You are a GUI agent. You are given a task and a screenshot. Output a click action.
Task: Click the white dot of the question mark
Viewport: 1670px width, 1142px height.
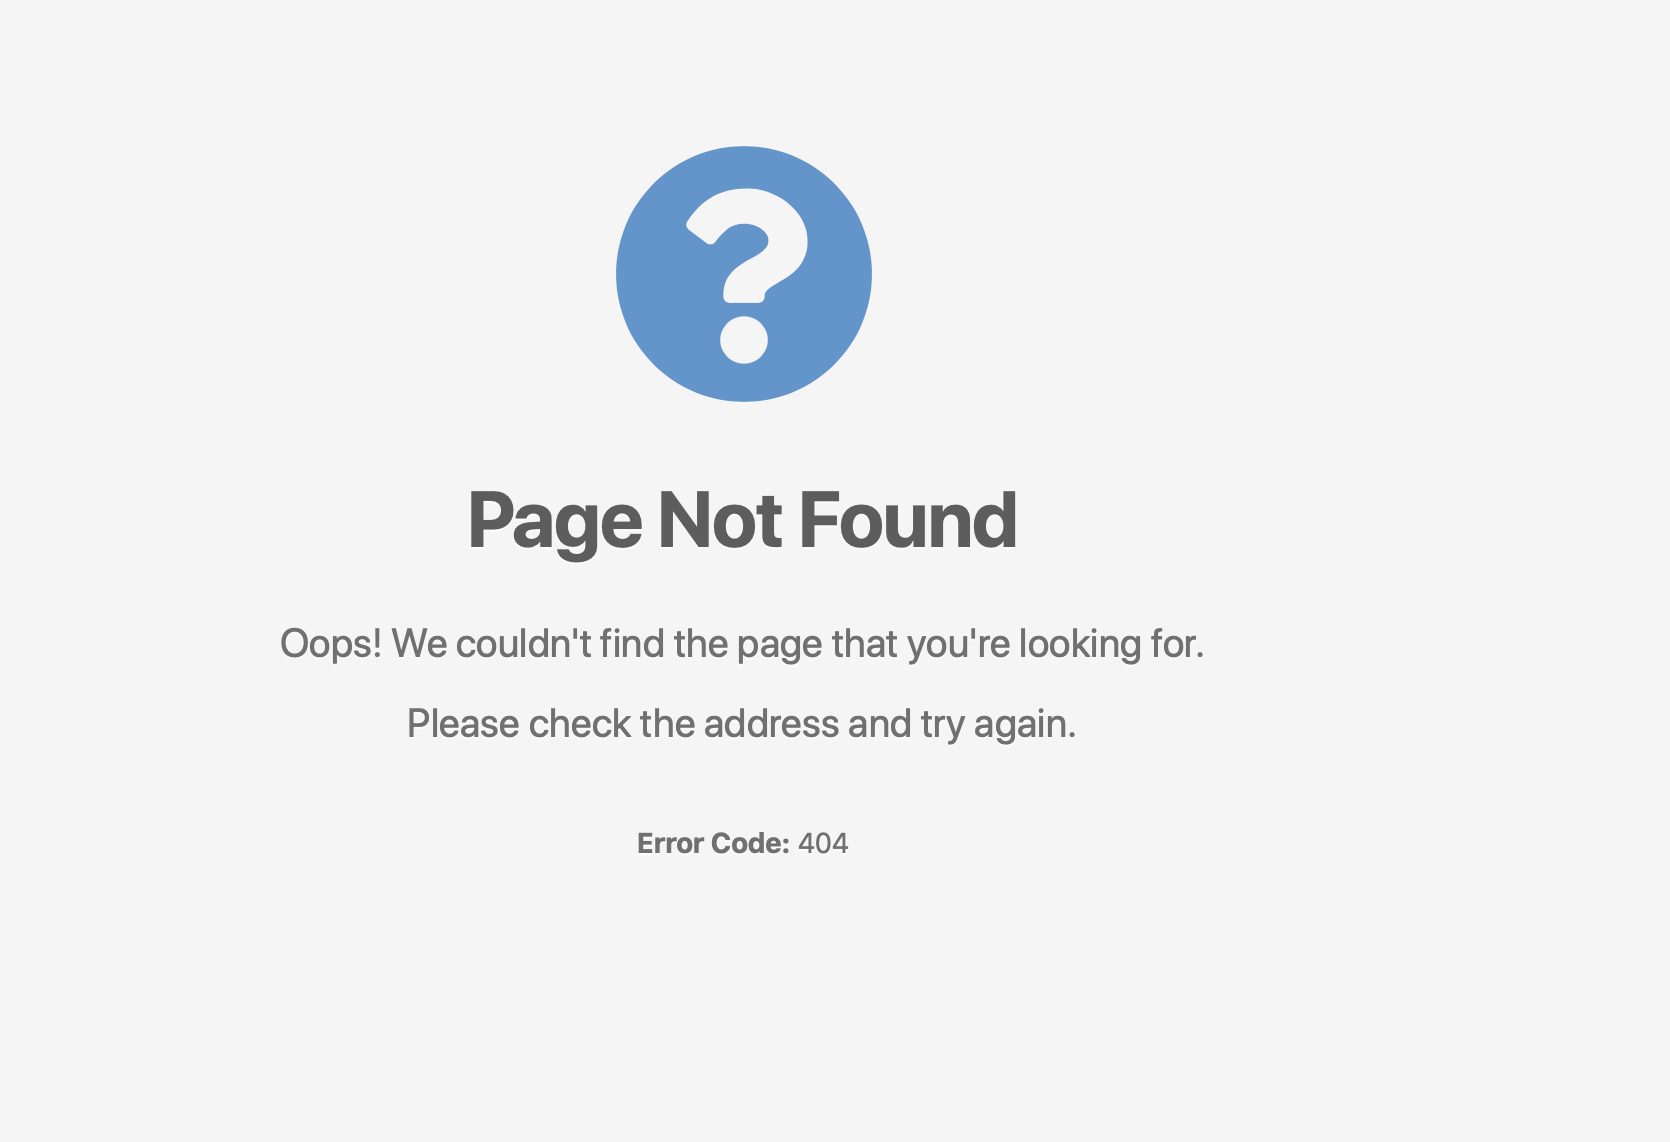(744, 339)
